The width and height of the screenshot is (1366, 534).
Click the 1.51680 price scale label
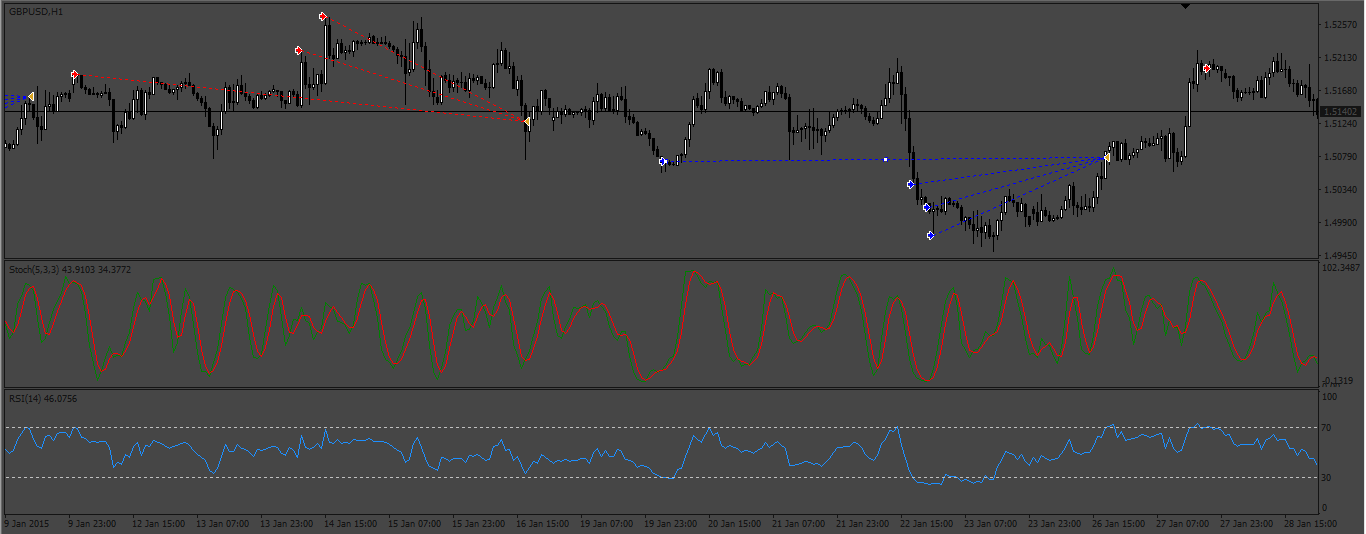[1339, 90]
